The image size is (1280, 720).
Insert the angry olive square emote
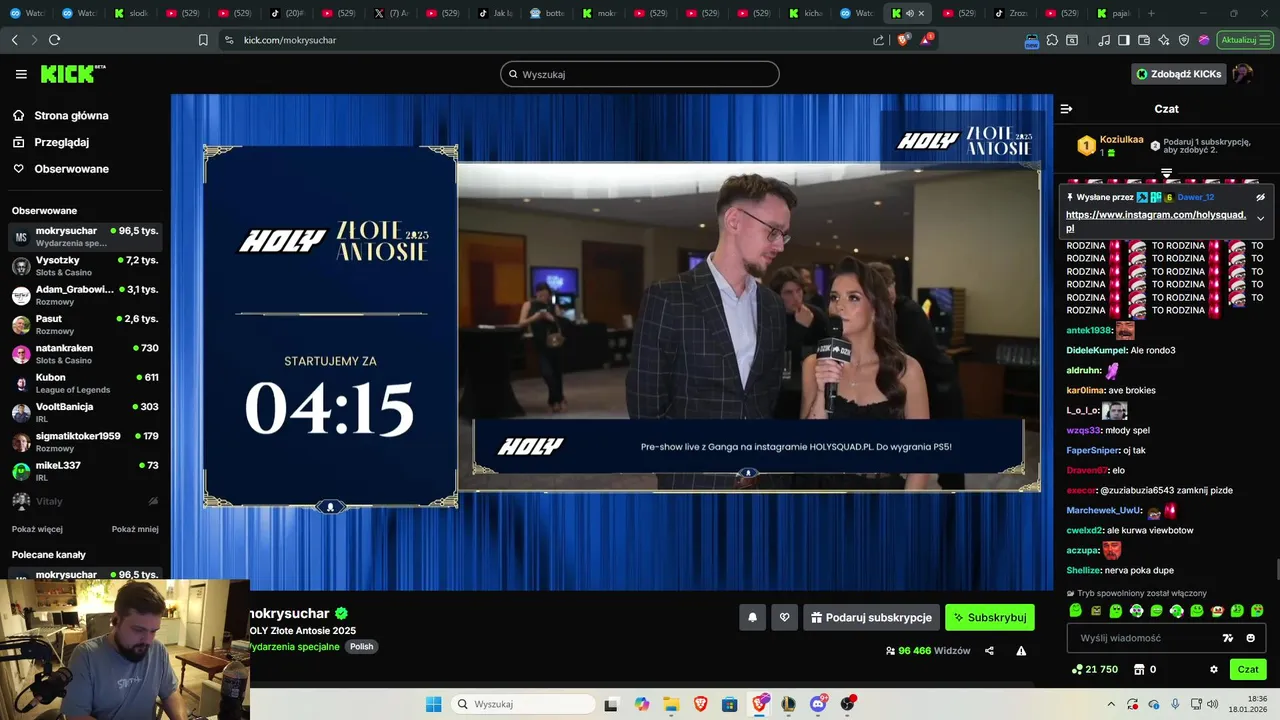coord(1096,611)
